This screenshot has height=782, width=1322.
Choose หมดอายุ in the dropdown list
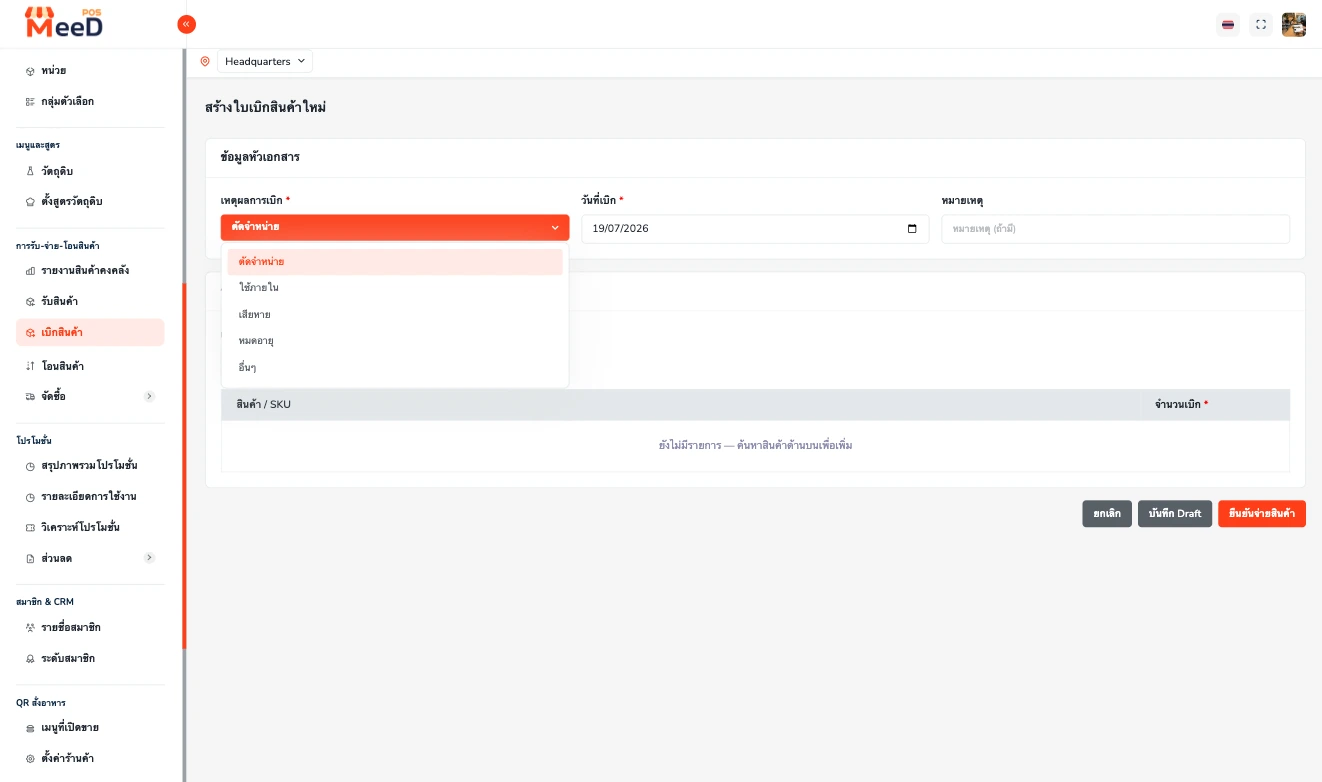395,341
